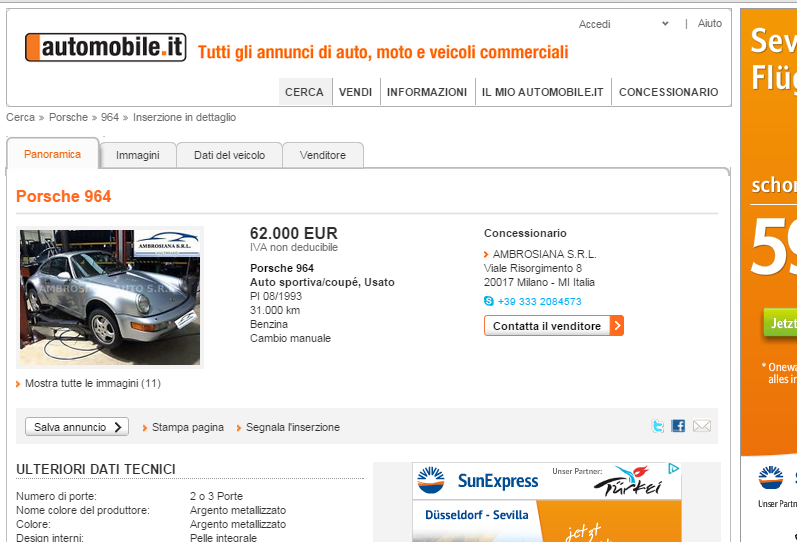Viewport: 797px width, 542px height.
Task: Click Segnala l'inserzione link
Action: click(293, 427)
